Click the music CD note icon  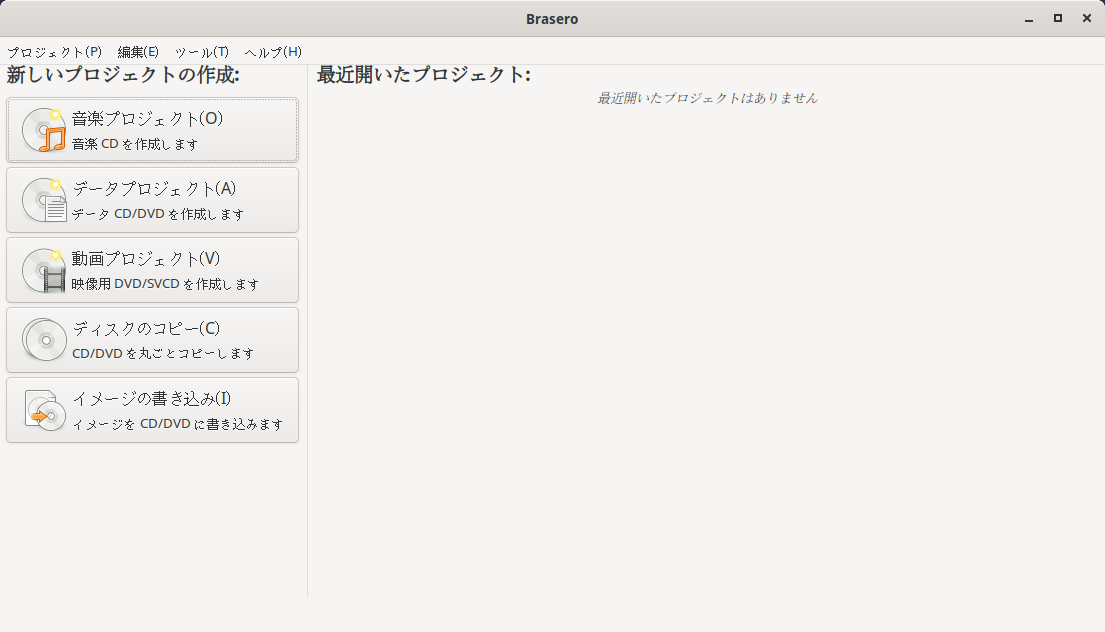pyautogui.click(x=44, y=130)
